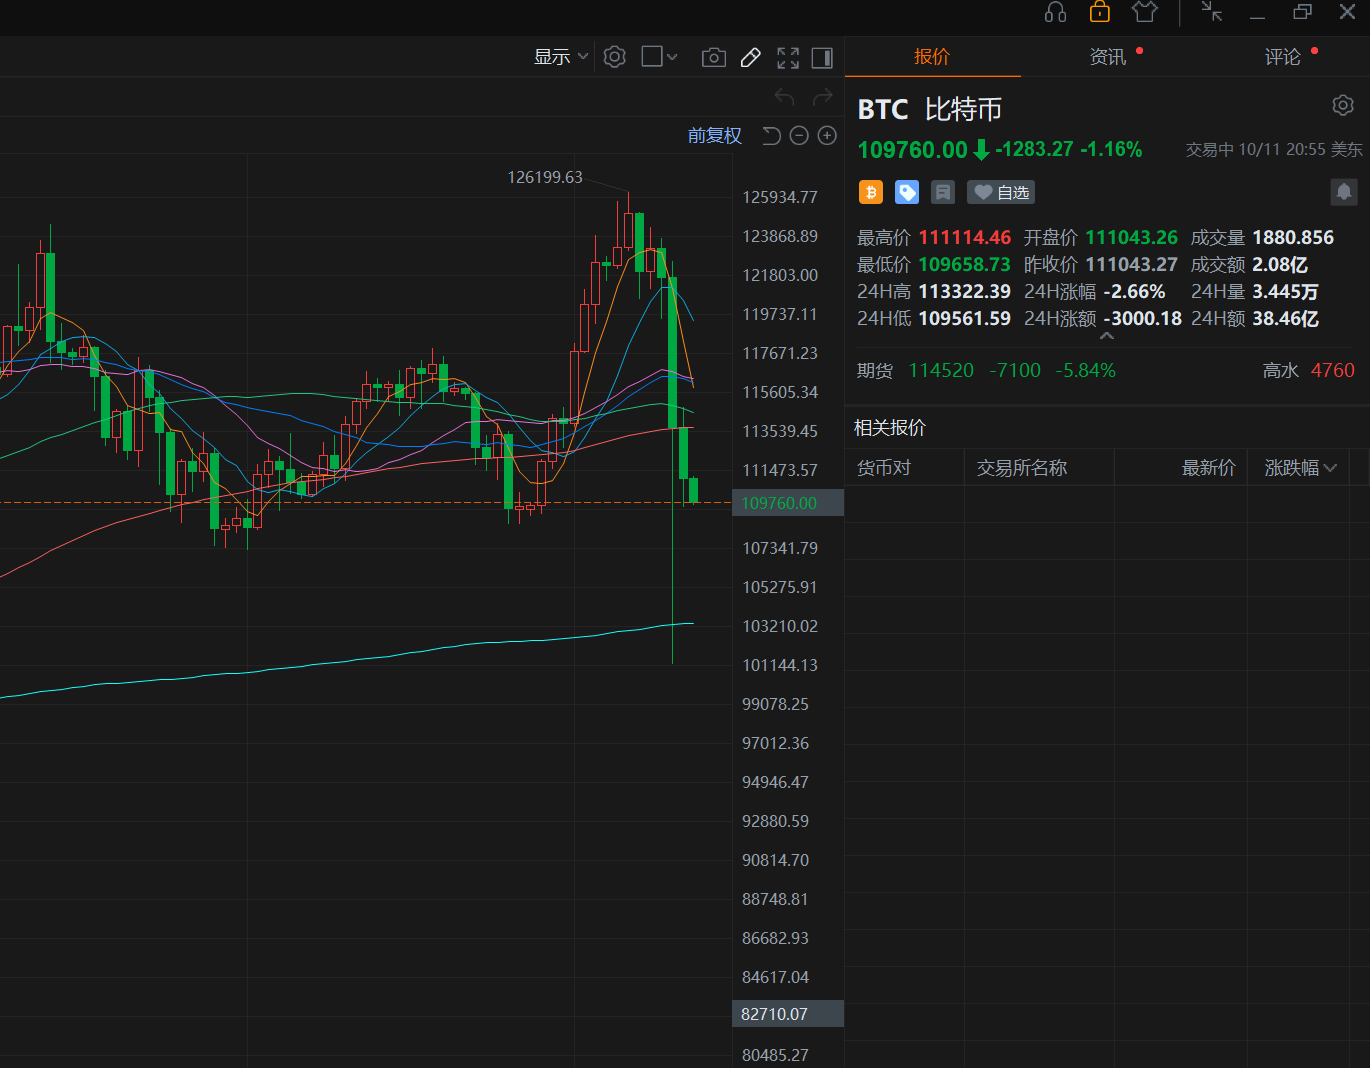1370x1068 pixels.
Task: Click the price alert bell icon
Action: (1343, 192)
